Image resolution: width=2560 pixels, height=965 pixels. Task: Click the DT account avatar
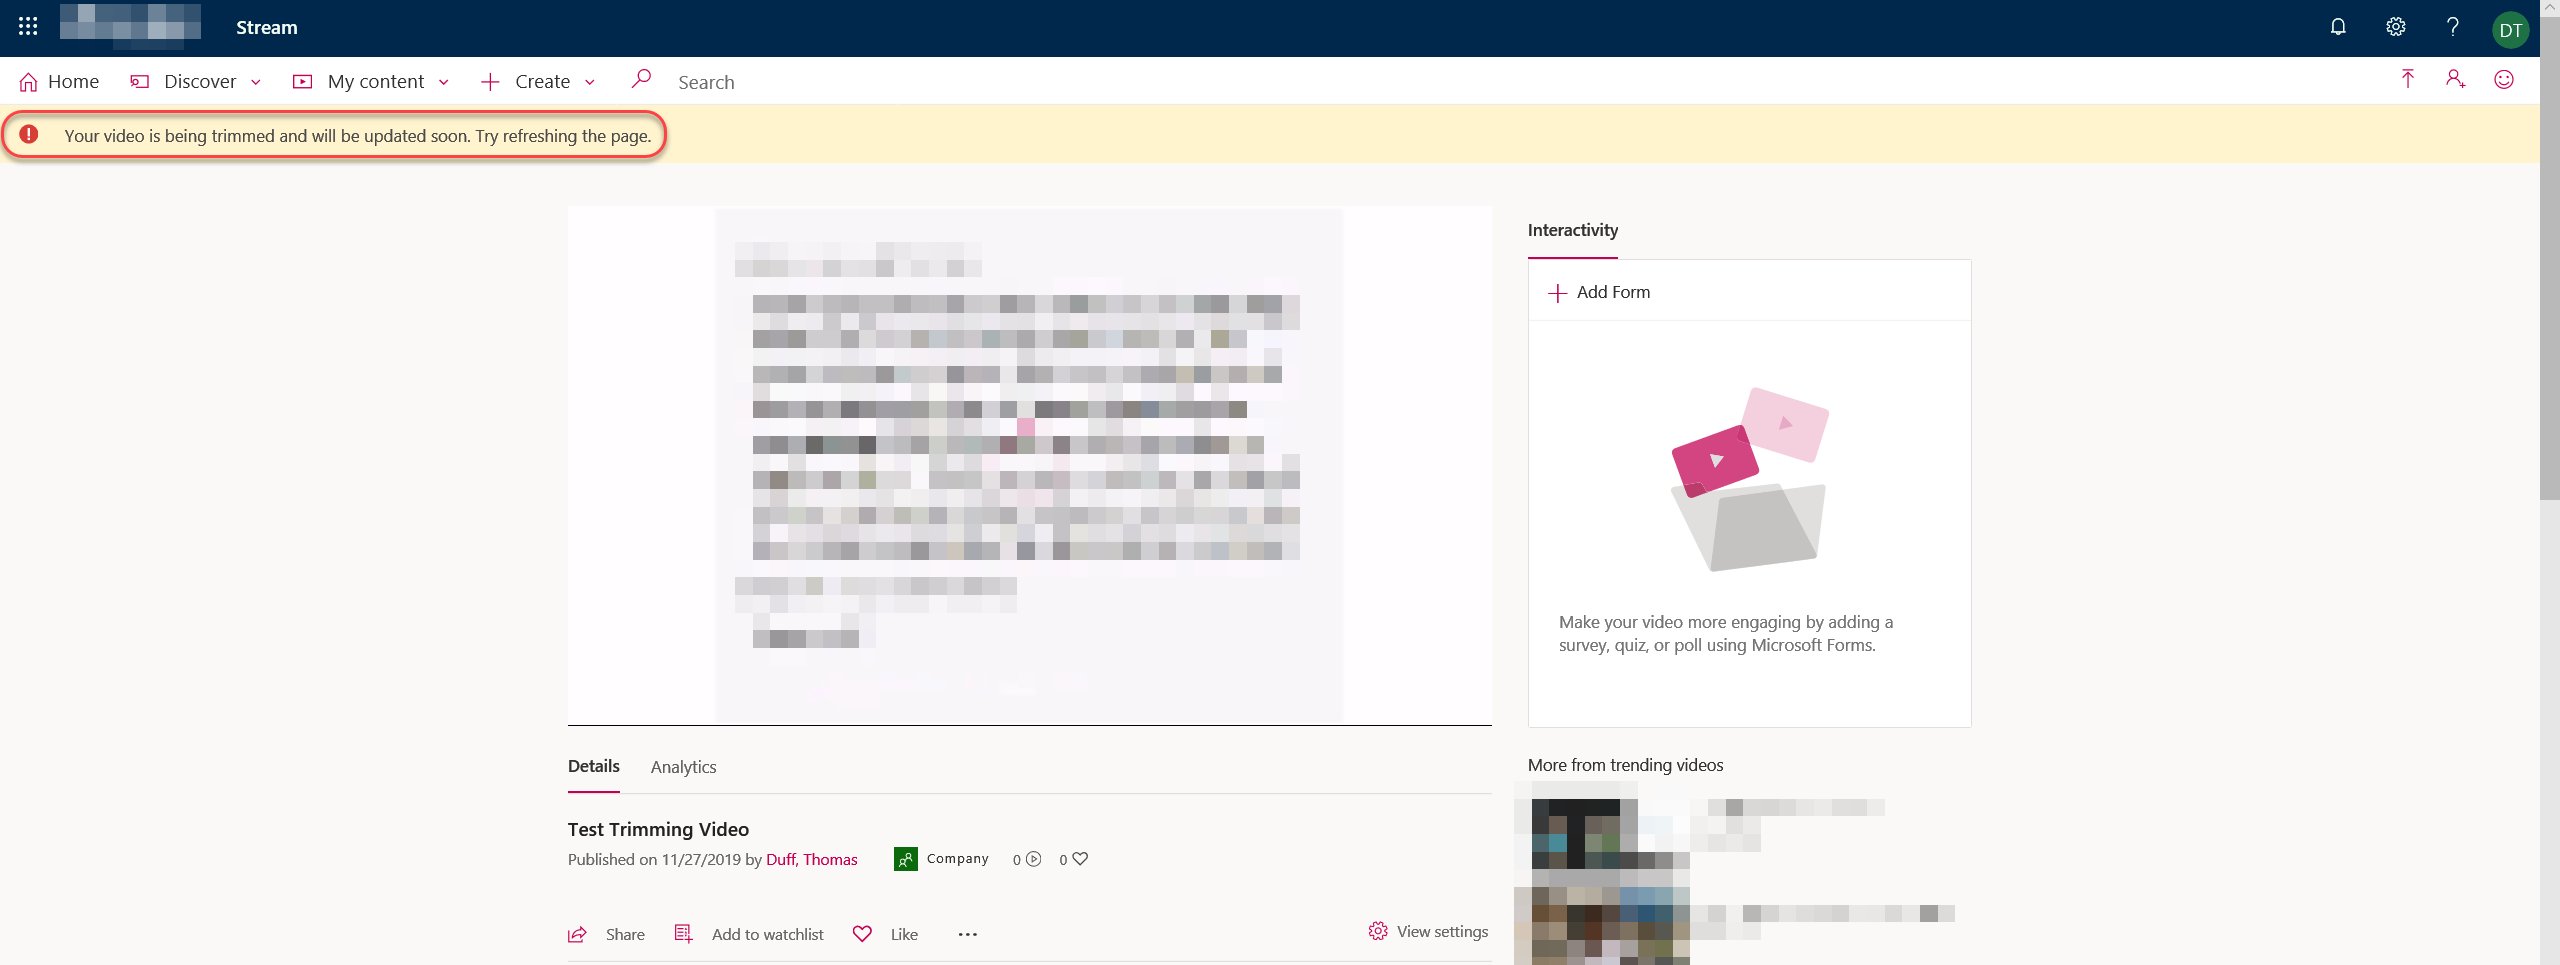point(2513,27)
